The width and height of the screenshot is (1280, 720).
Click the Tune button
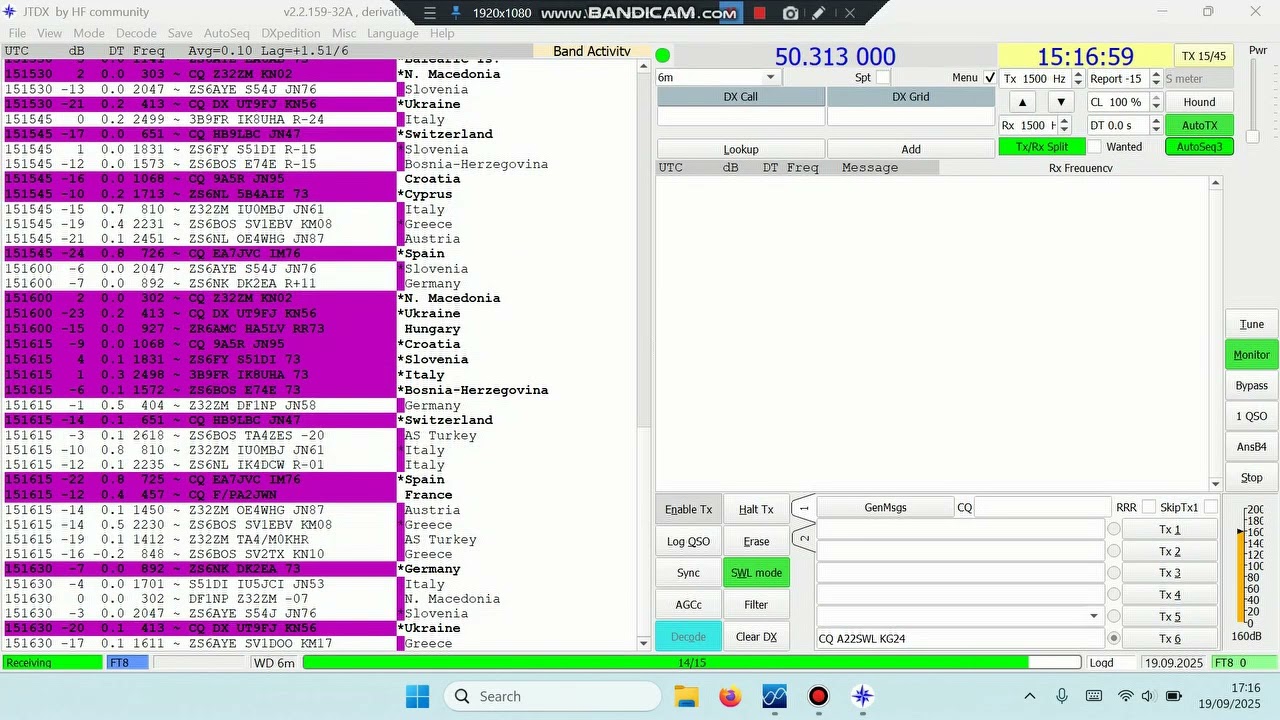pos(1251,324)
